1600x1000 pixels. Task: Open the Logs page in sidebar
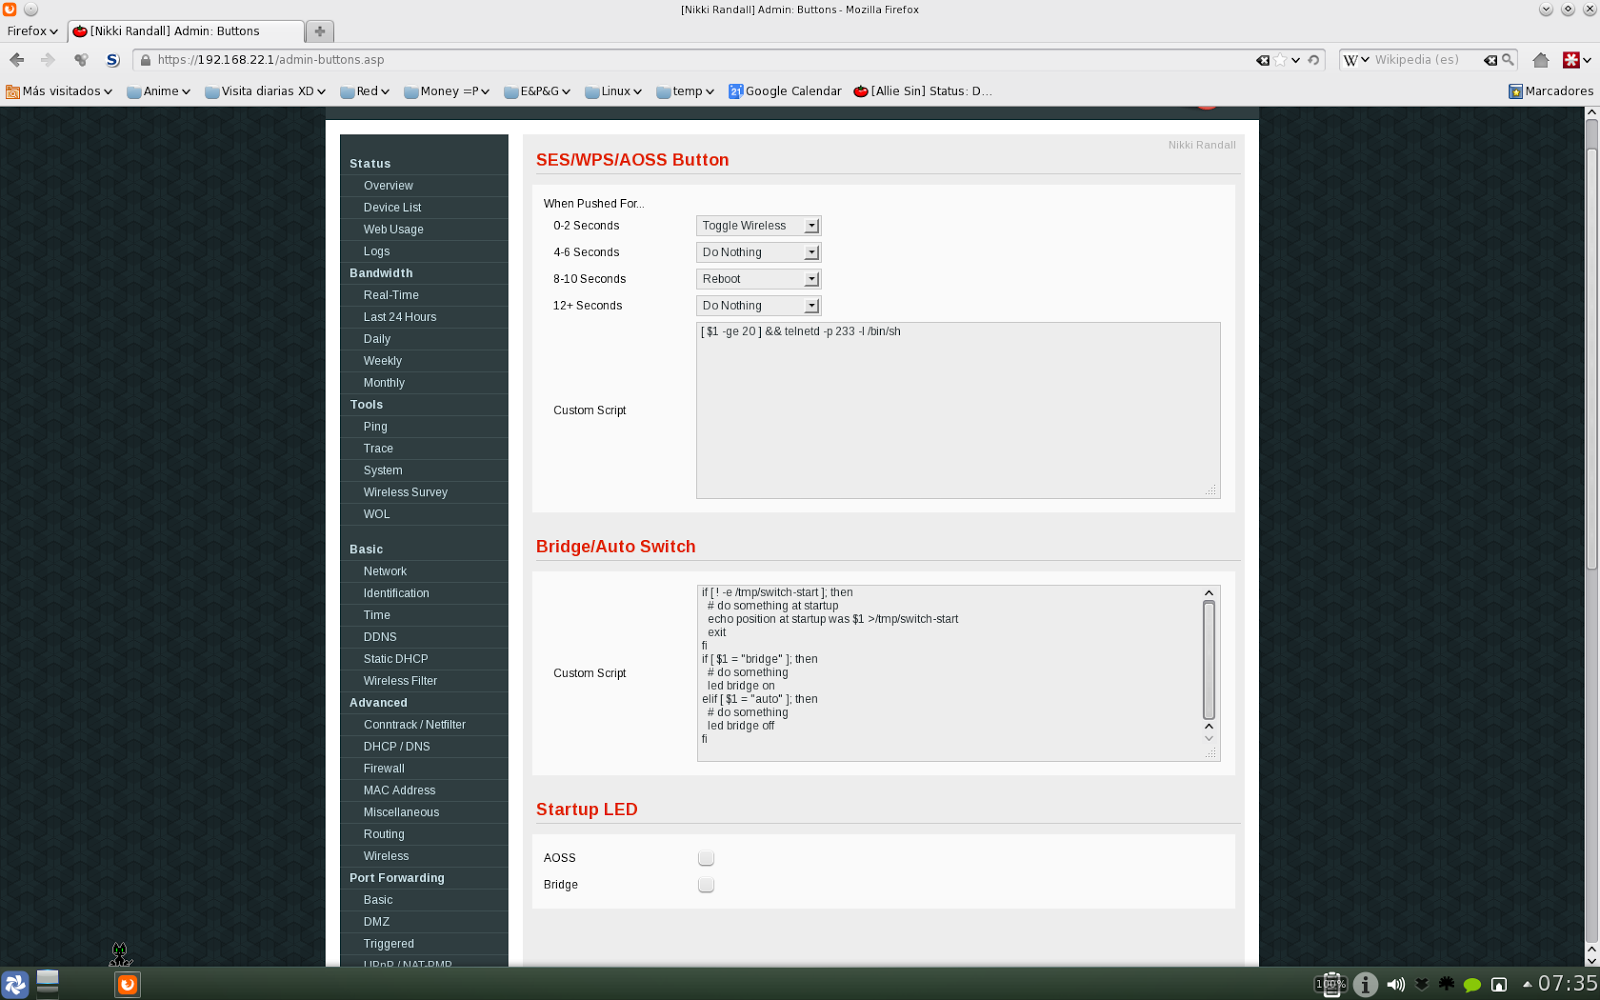(x=376, y=252)
